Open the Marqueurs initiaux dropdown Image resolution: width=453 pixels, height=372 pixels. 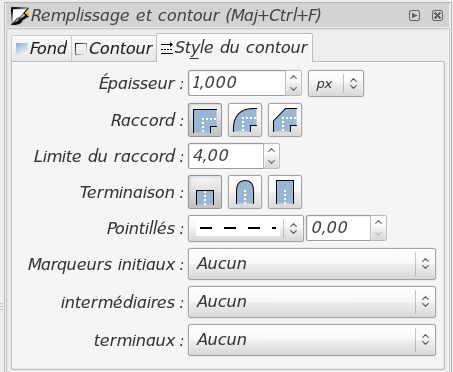point(312,264)
